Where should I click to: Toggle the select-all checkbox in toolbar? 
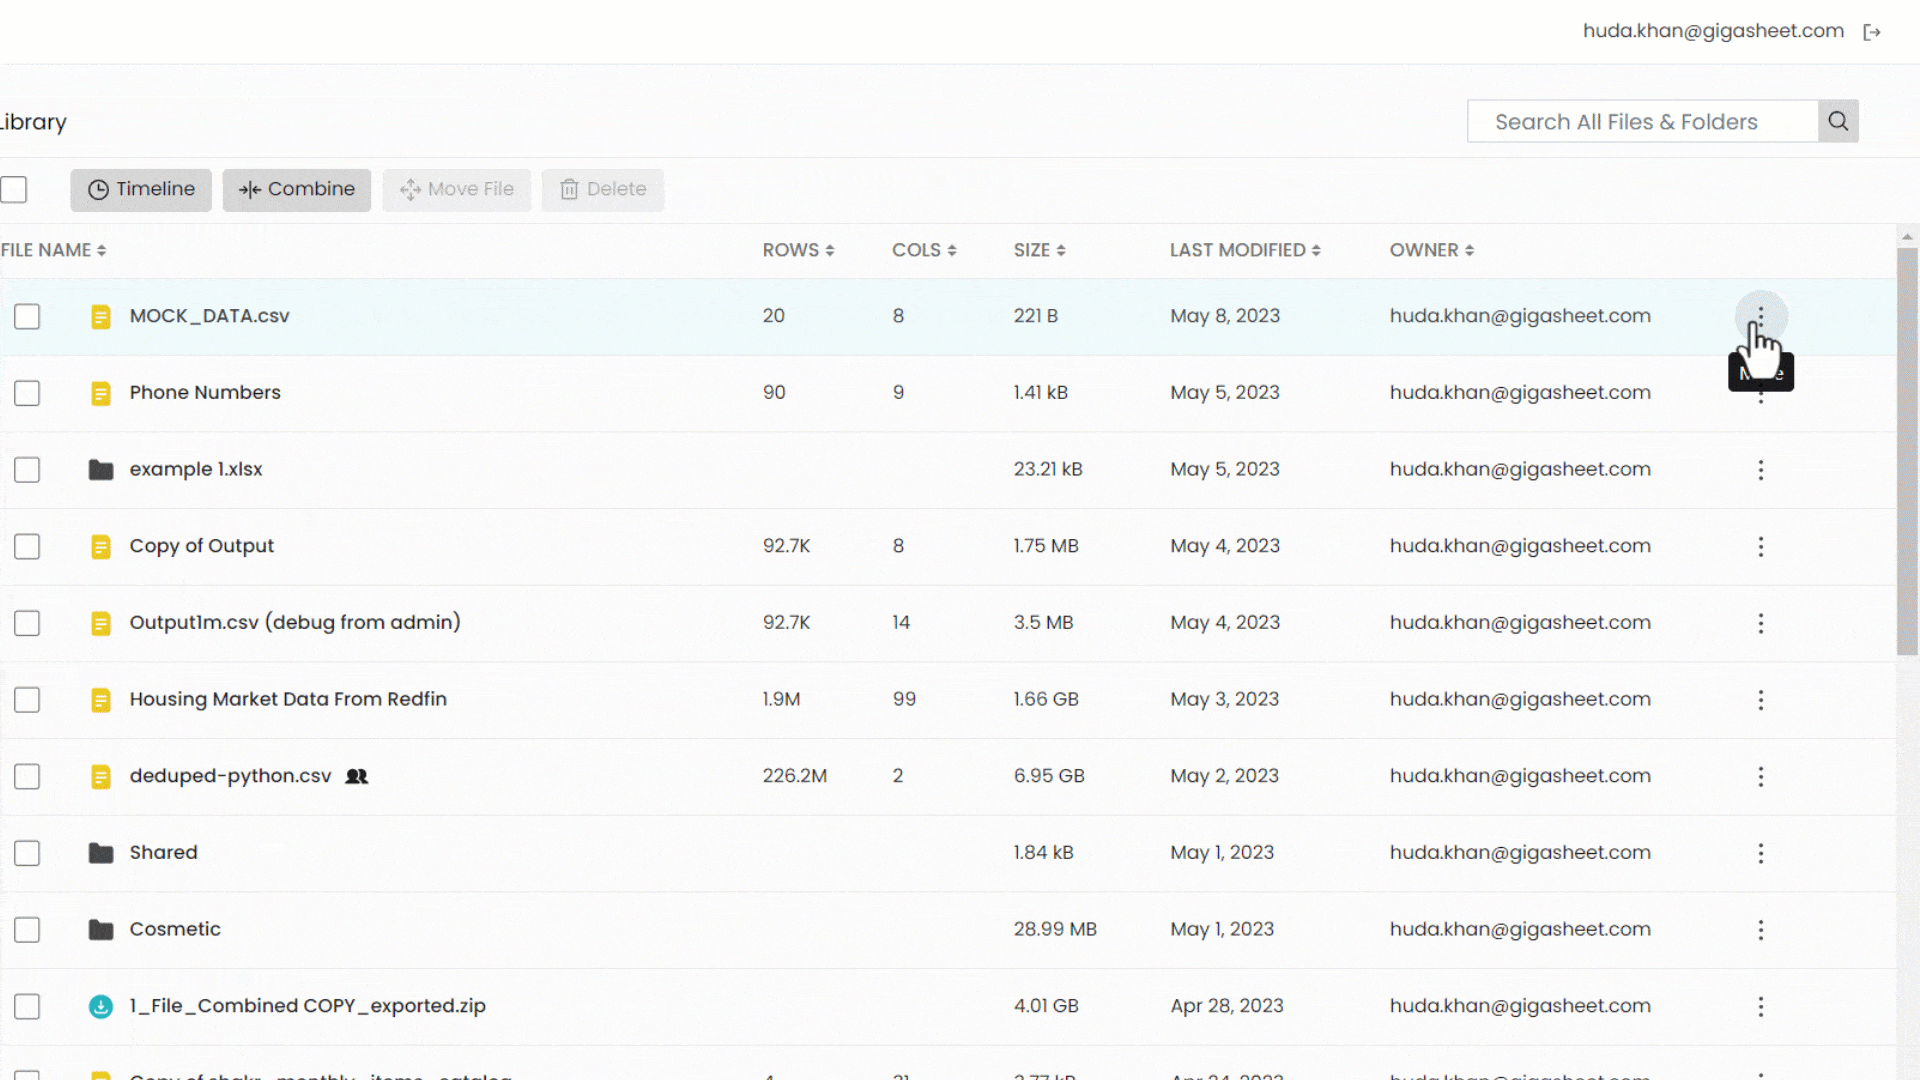(x=14, y=189)
